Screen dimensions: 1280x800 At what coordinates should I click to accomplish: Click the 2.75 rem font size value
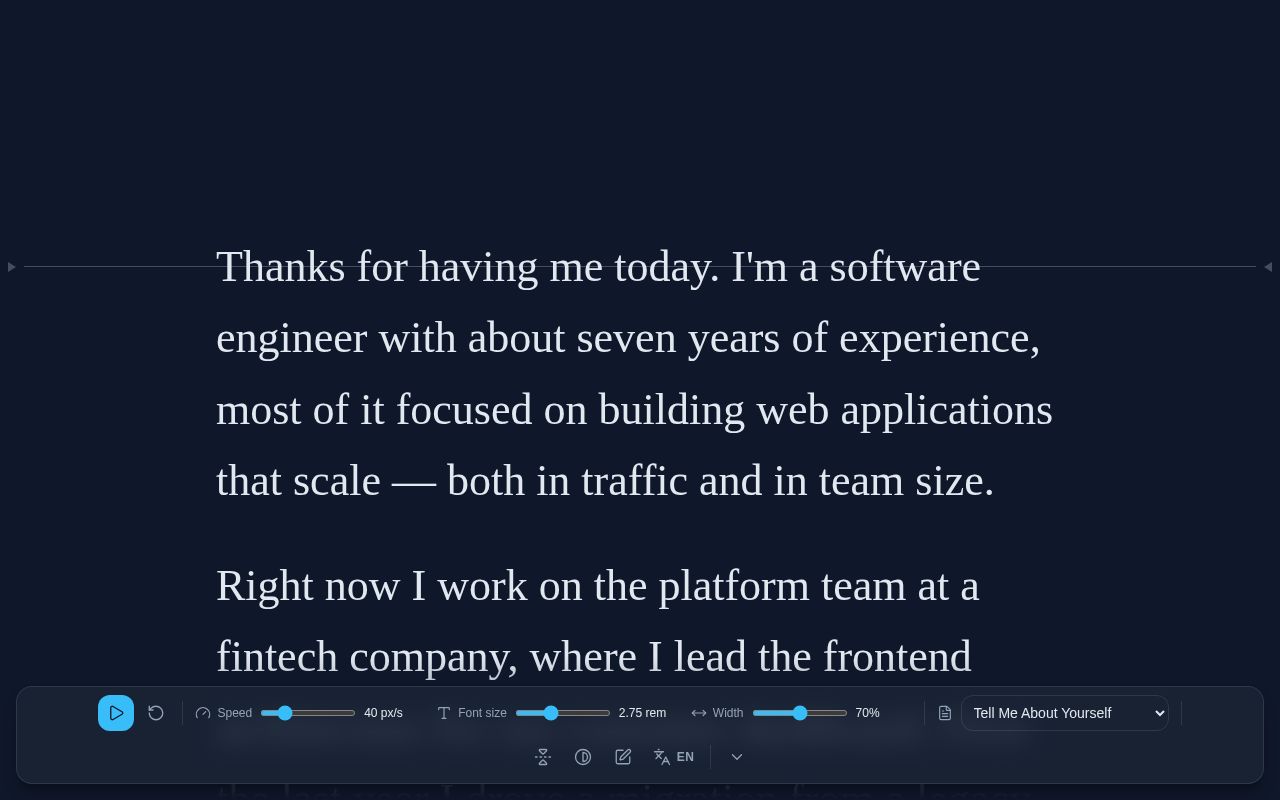pyautogui.click(x=642, y=713)
